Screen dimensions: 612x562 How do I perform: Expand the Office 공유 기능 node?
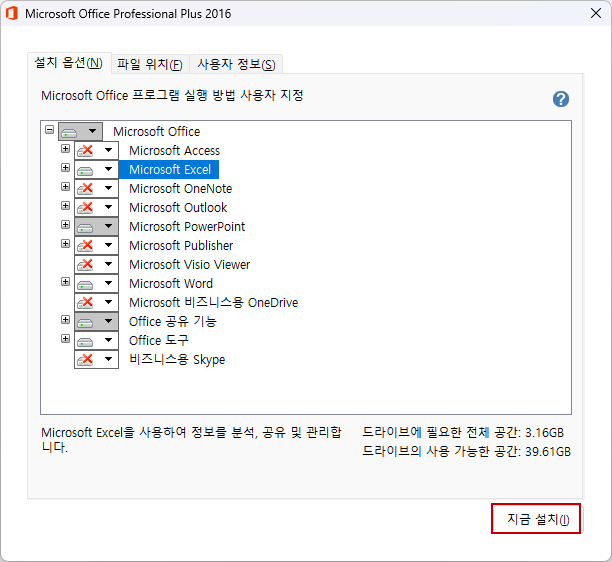66,319
